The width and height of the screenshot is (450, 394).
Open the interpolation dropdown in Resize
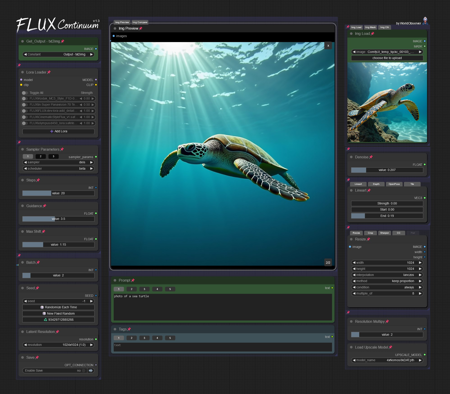pyautogui.click(x=387, y=275)
